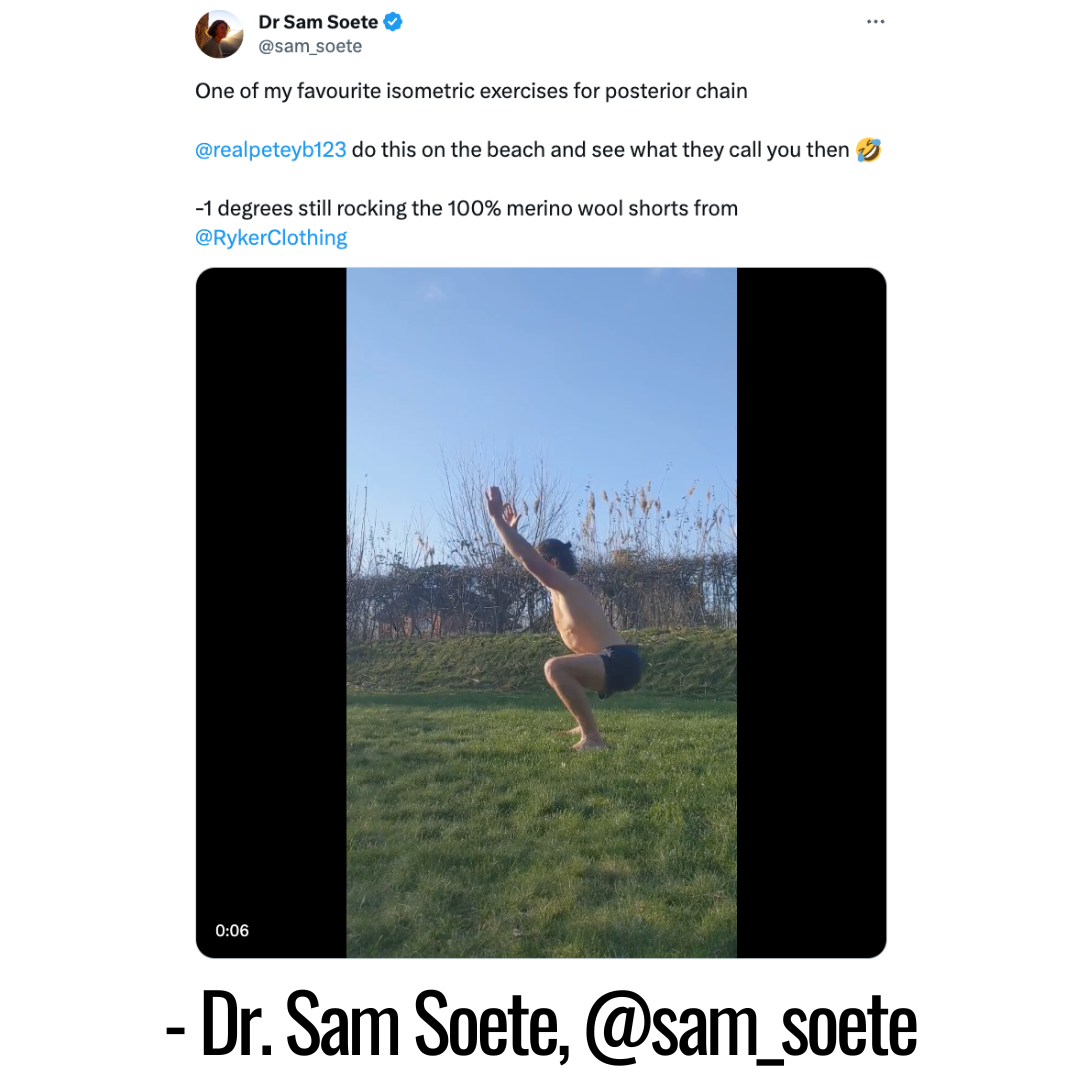Click the right black bar of the video
1080x1080 pixels.
(x=811, y=612)
